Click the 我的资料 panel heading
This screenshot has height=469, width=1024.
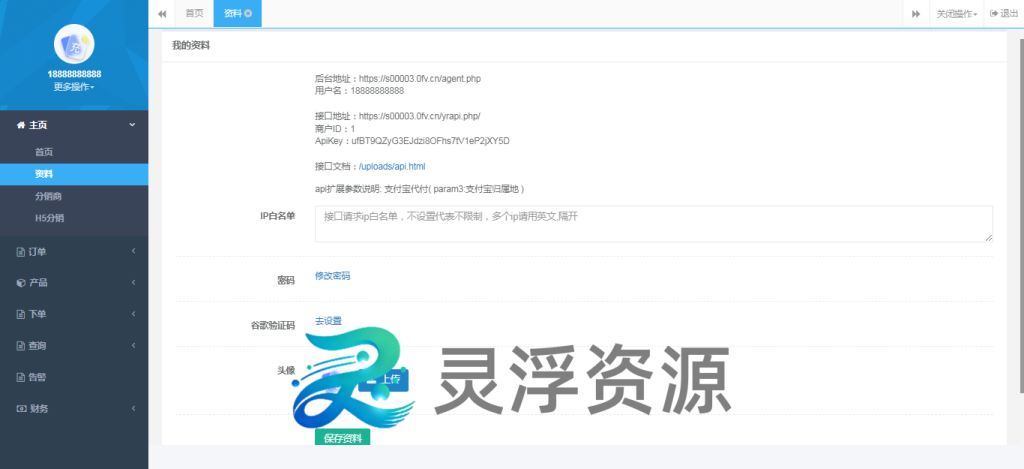click(191, 46)
